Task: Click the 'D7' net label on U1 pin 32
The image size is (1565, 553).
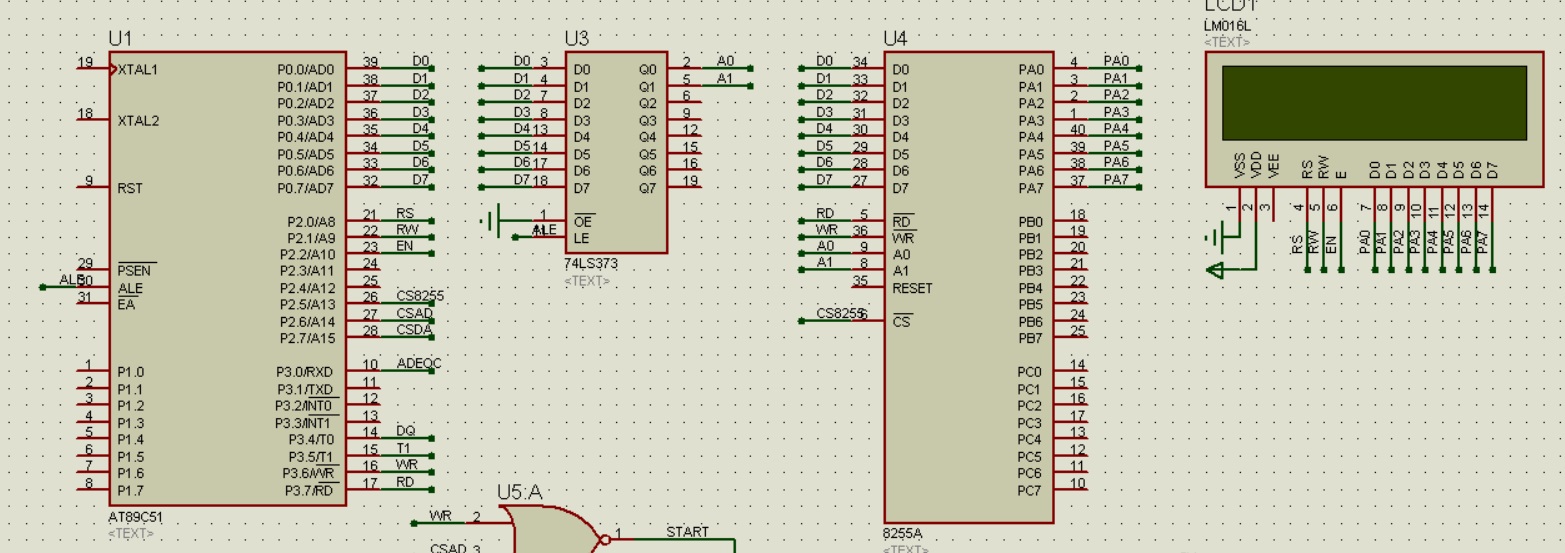Action: tap(420, 180)
